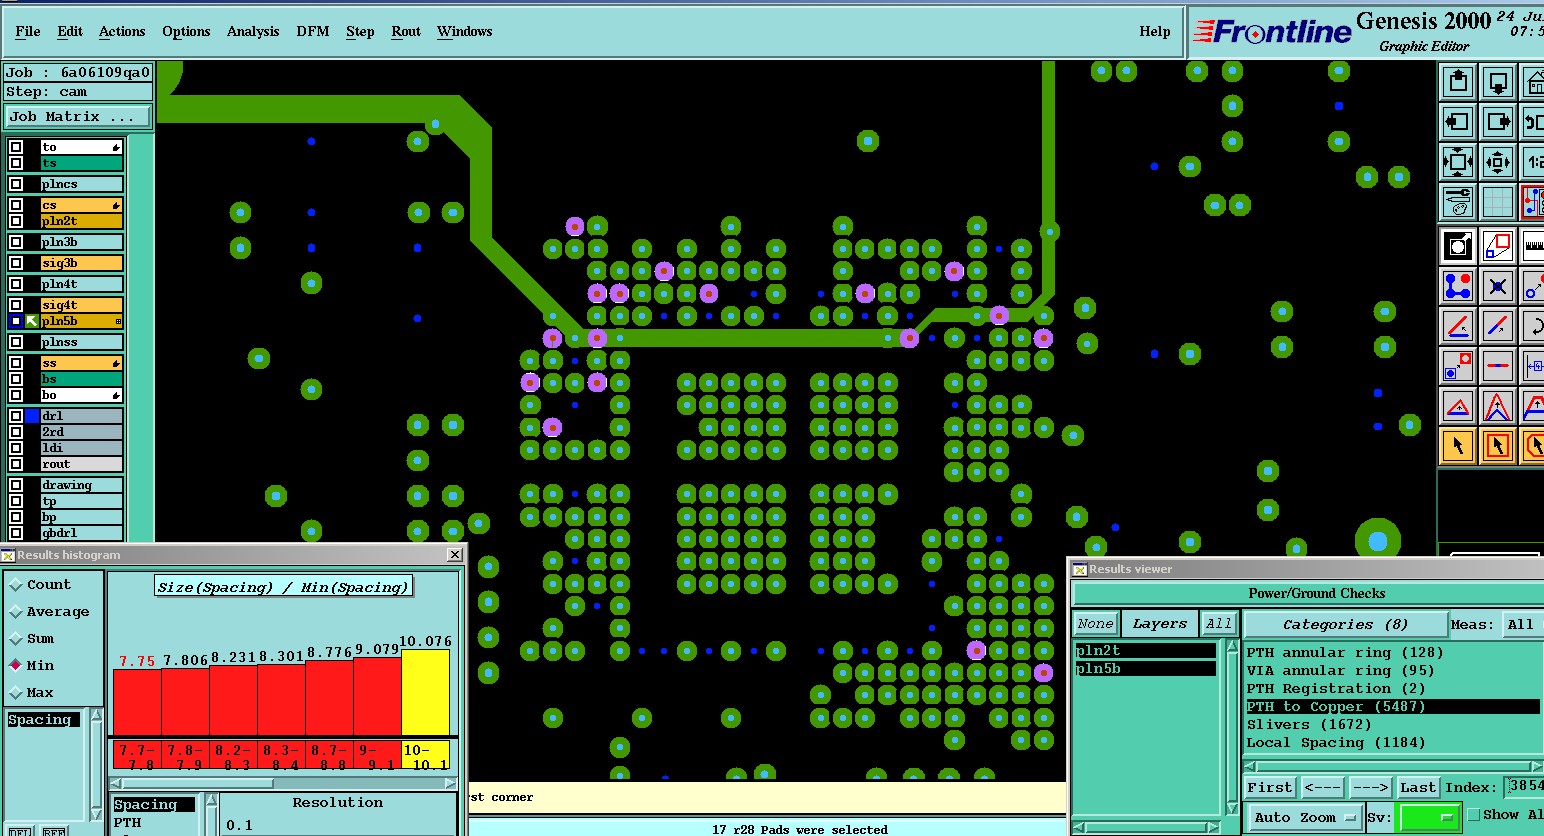Open the Rout menu
The height and width of the screenshot is (836, 1544).
pos(406,31)
